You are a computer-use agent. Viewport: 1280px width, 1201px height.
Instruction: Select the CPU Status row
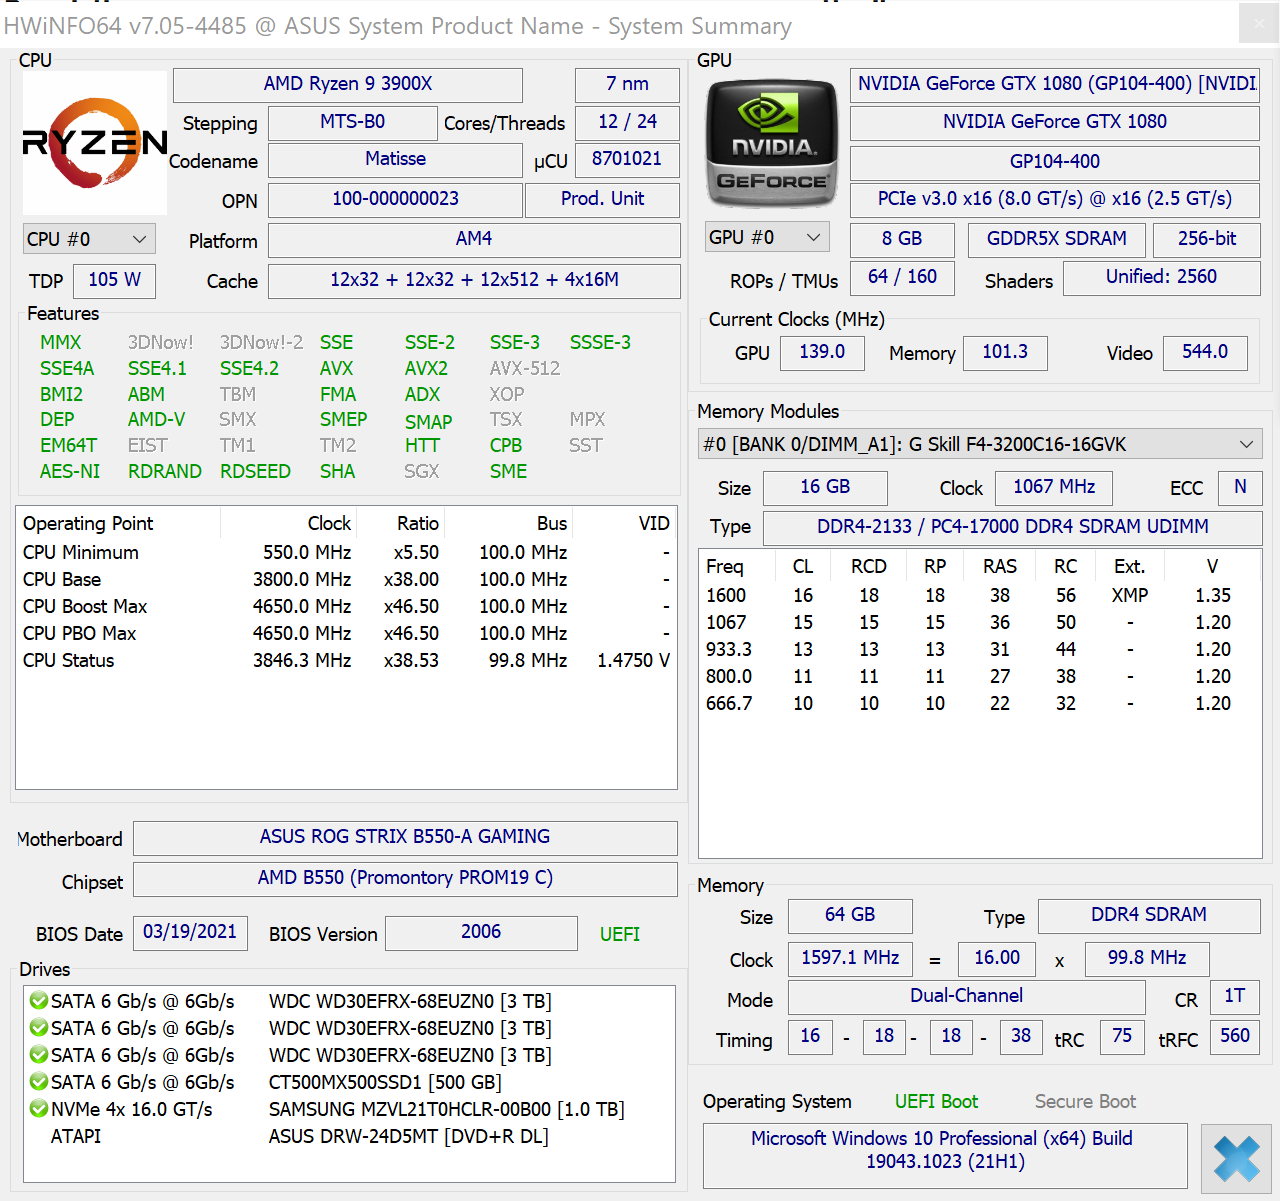[x=346, y=661]
